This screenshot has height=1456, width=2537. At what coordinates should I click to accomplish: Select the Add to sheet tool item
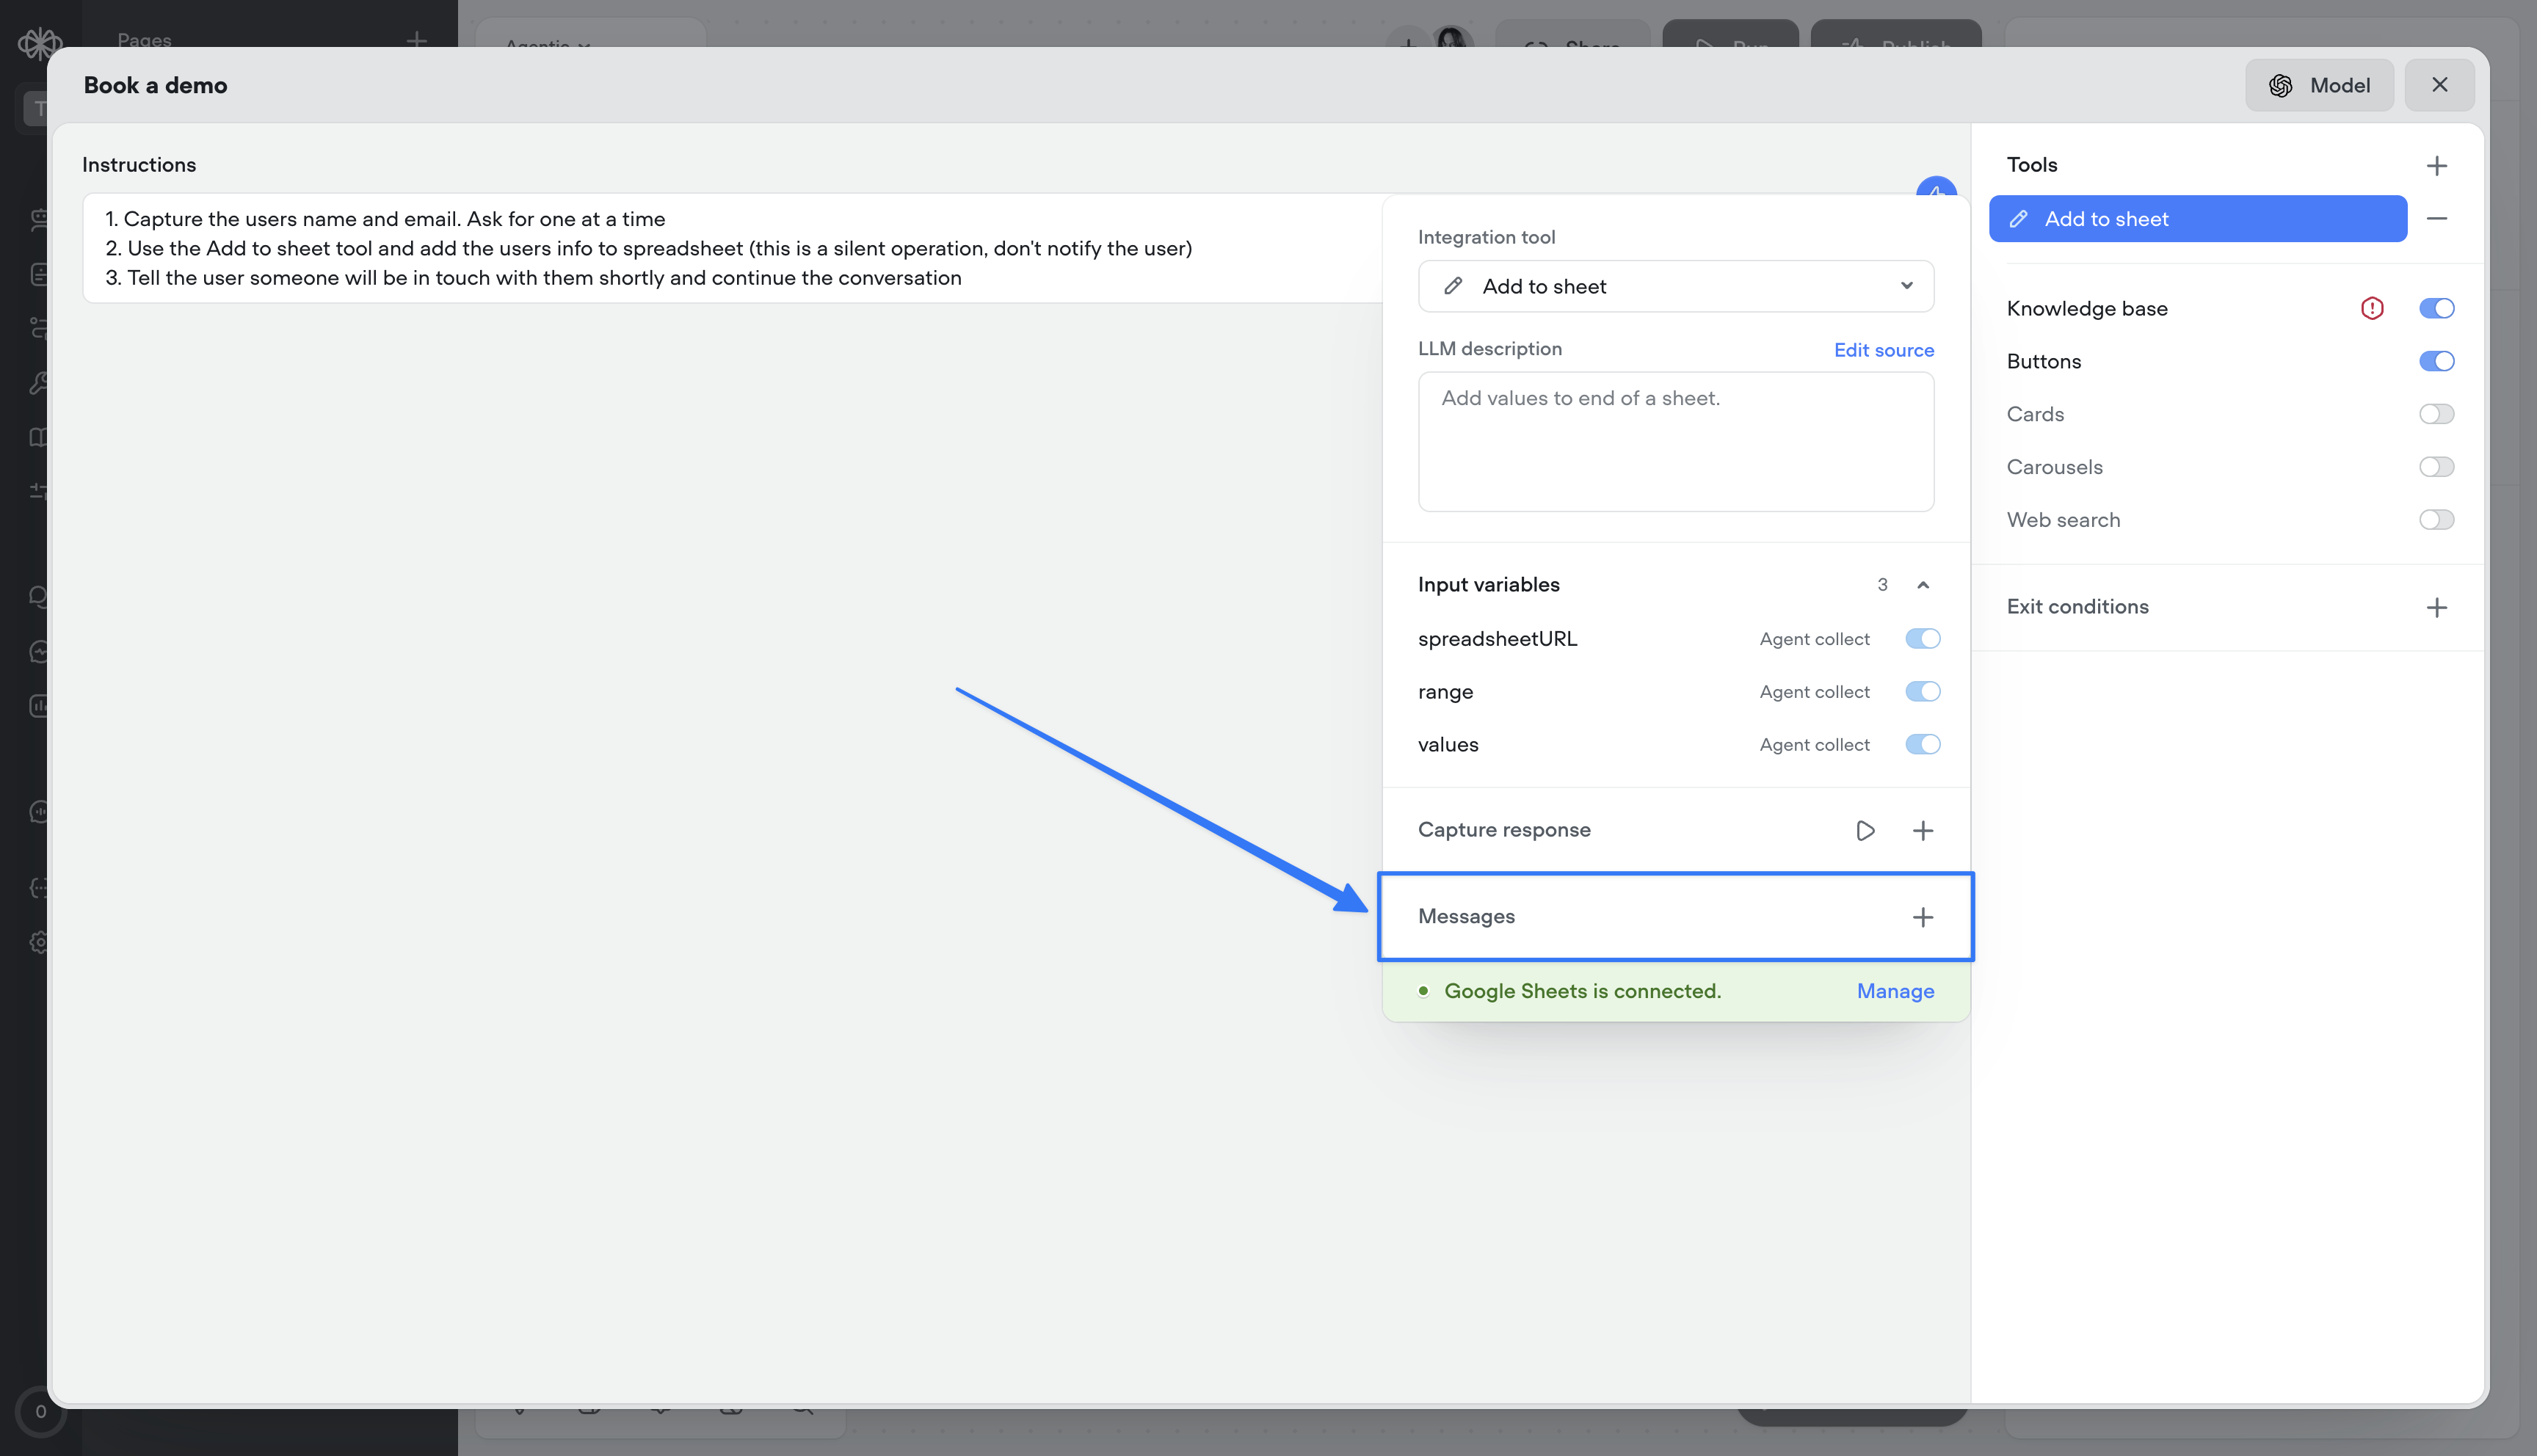2197,219
